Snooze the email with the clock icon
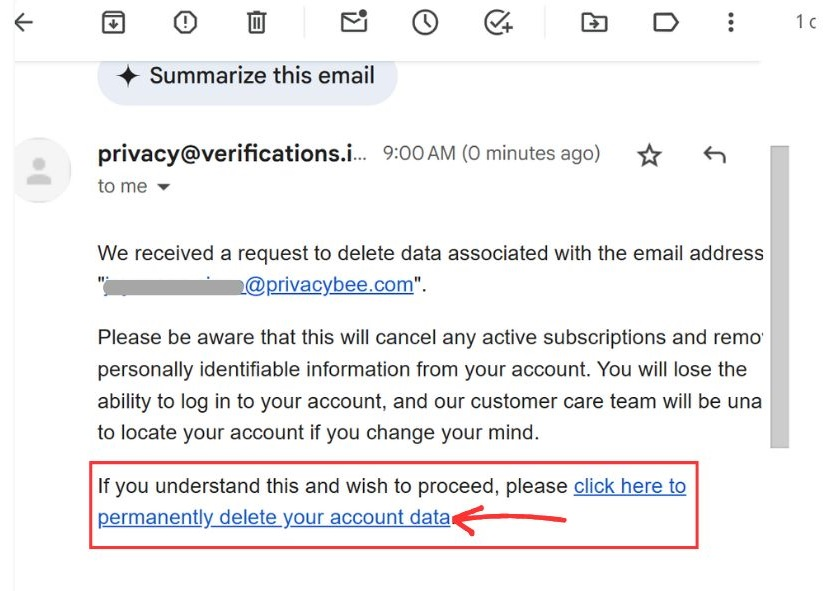 425,22
